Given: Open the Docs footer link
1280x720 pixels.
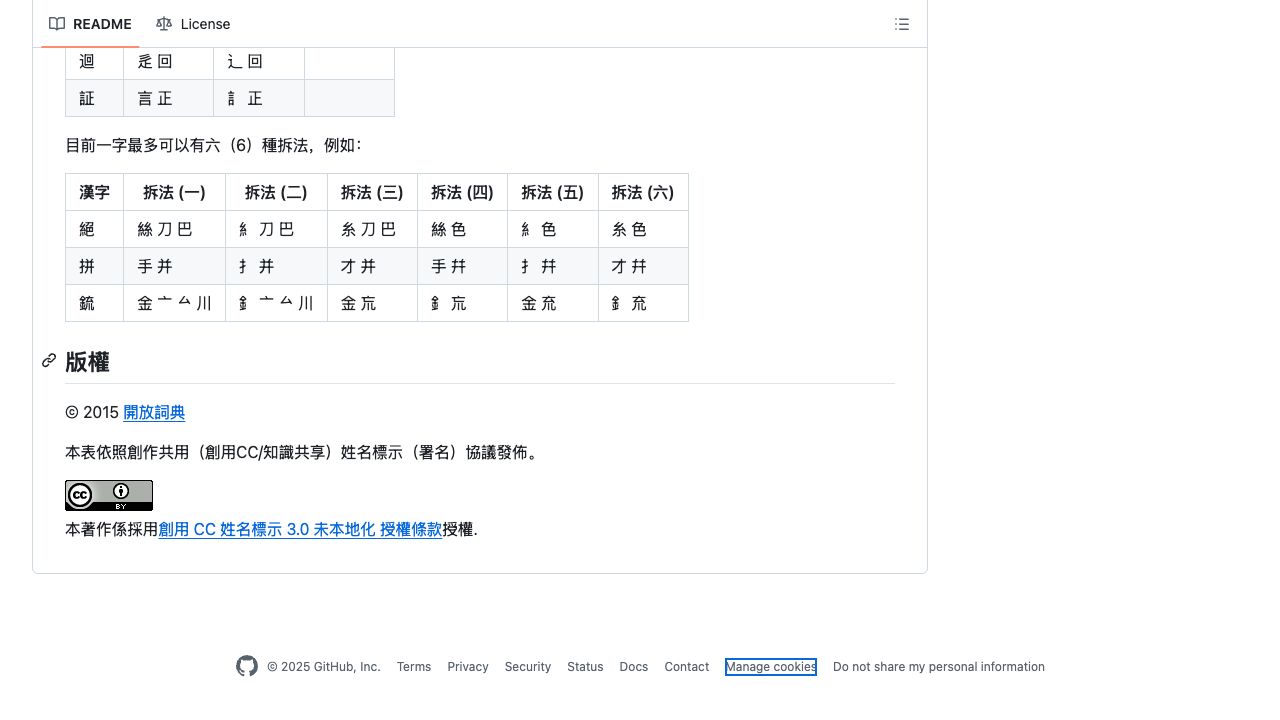Looking at the screenshot, I should point(634,667).
